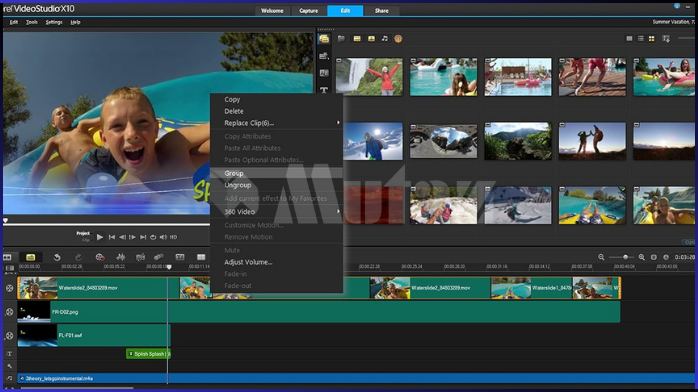Open the Media library panel icon
The width and height of the screenshot is (698, 392).
coord(324,39)
